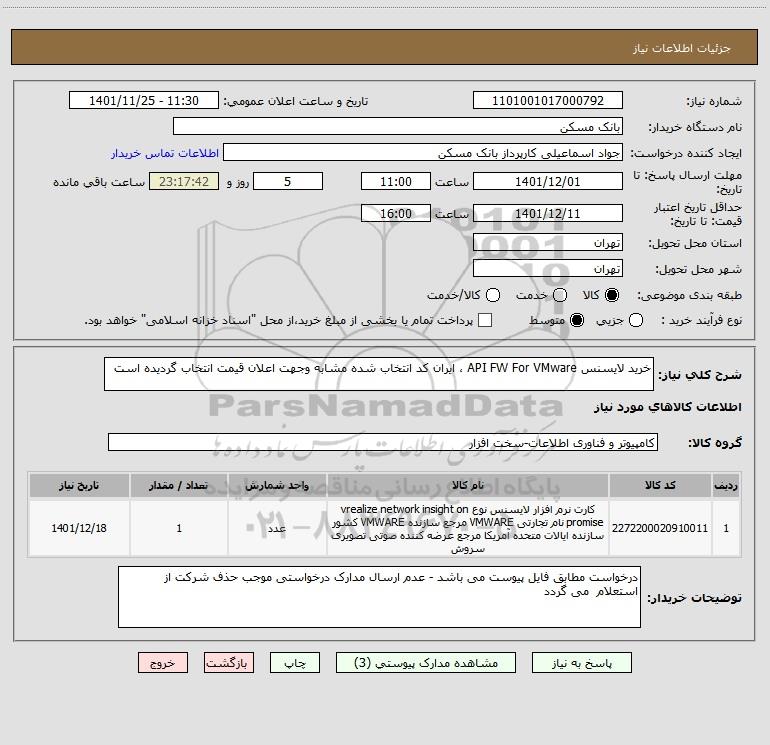Click the شماره نیاز number field
Screen dimensions: 770x745
(x=548, y=101)
